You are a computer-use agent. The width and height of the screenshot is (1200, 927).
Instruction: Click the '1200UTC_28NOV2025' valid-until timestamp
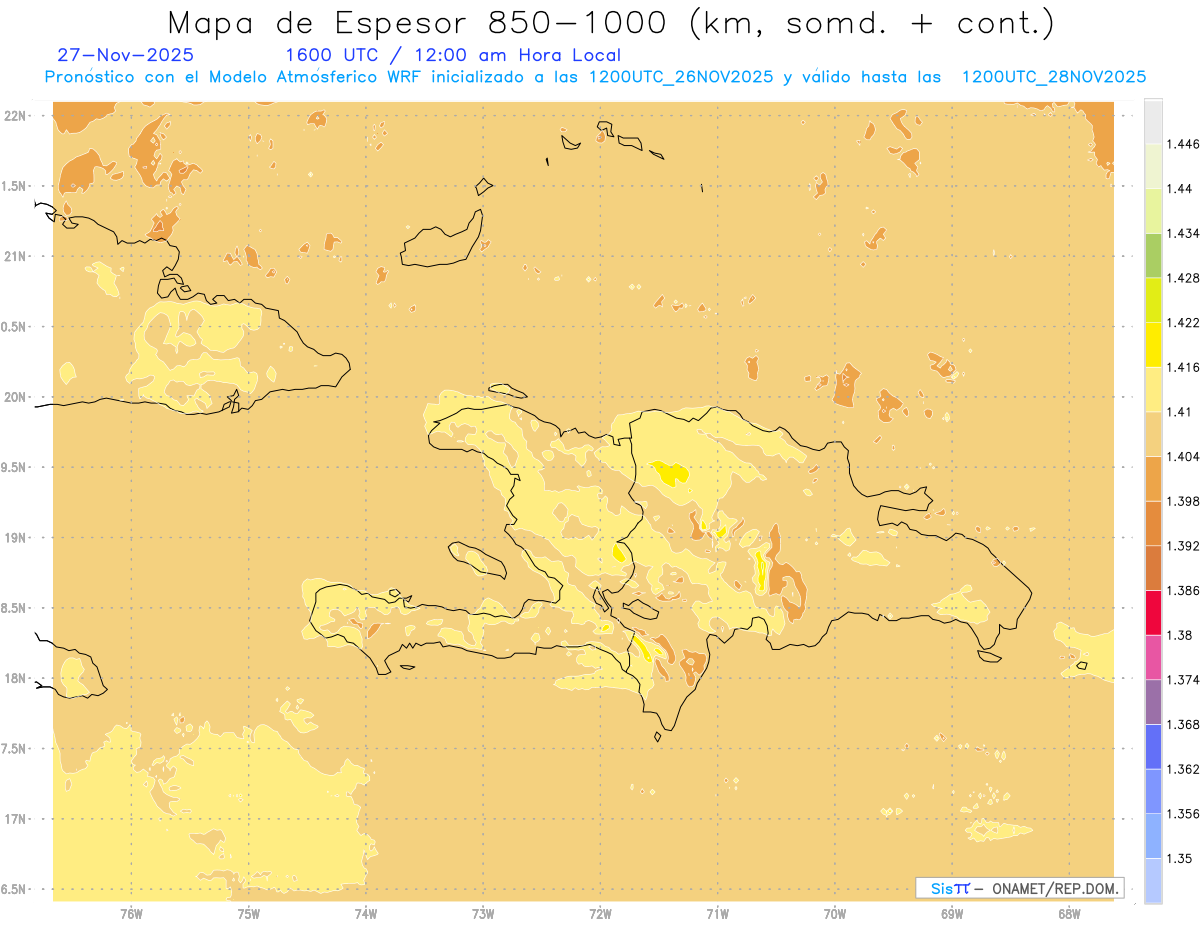[1053, 77]
